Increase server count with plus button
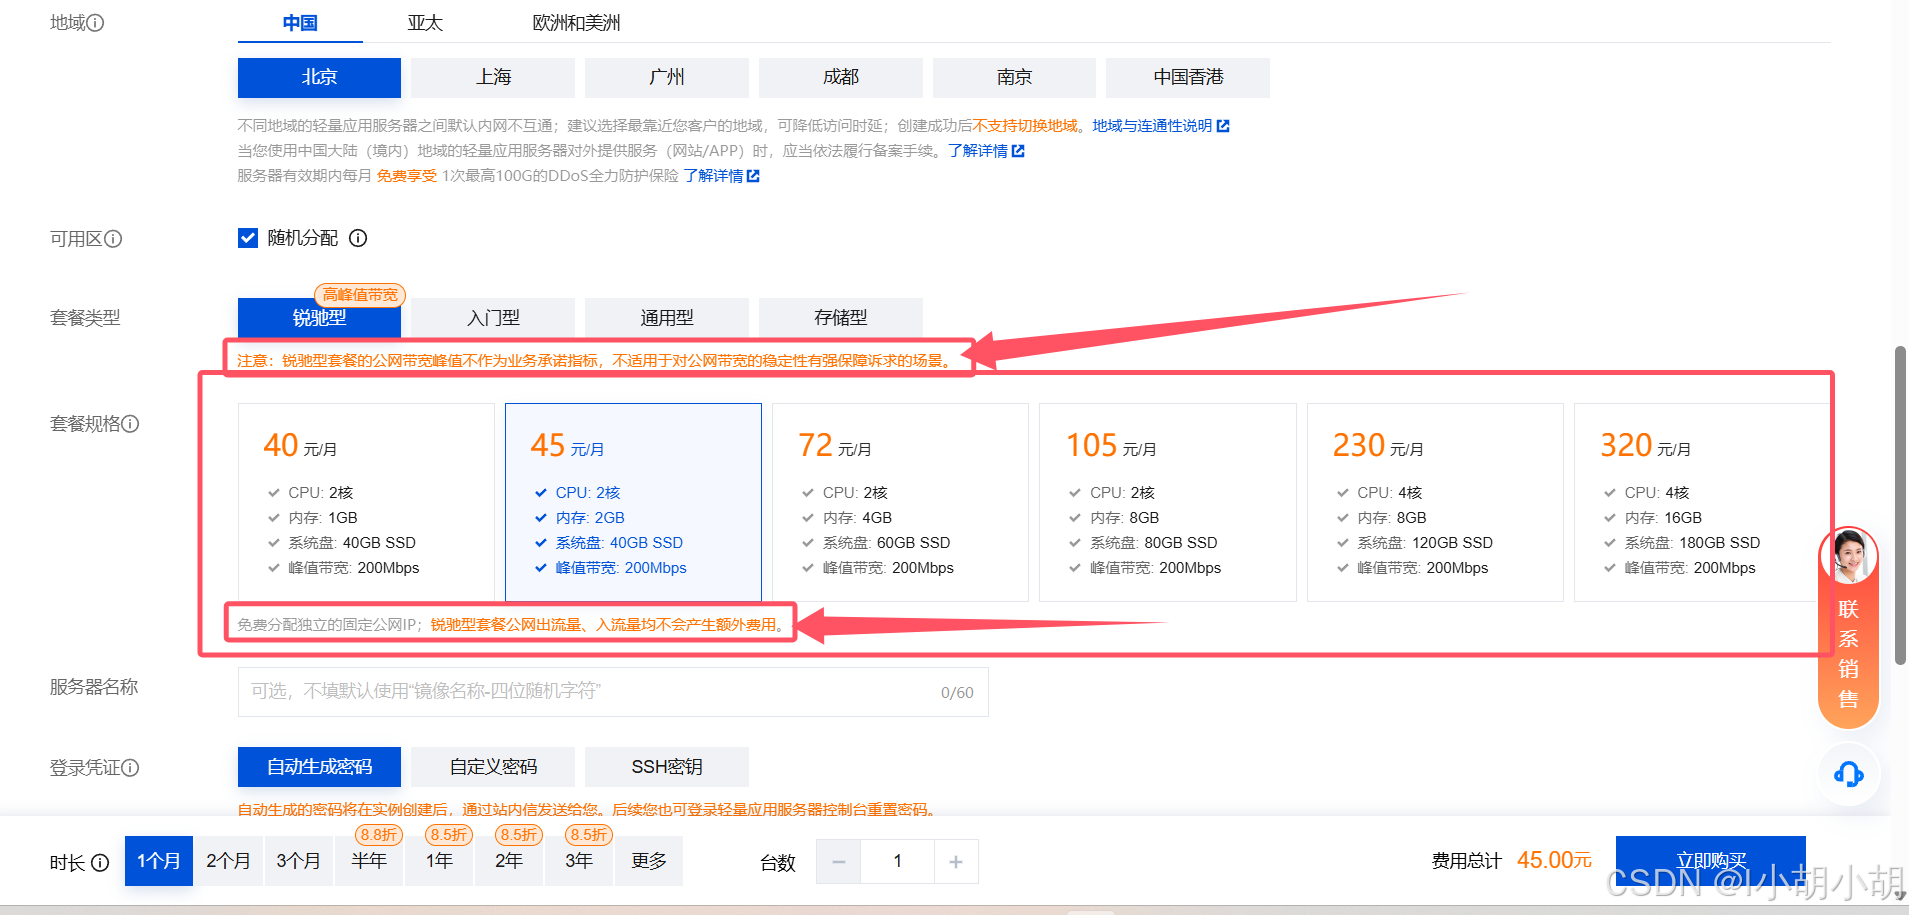The height and width of the screenshot is (915, 1909). (x=956, y=862)
